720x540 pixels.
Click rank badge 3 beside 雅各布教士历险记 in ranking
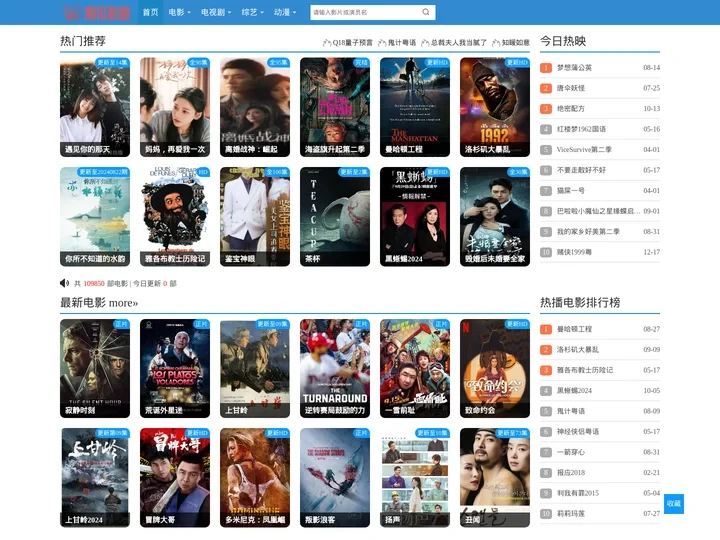[546, 370]
